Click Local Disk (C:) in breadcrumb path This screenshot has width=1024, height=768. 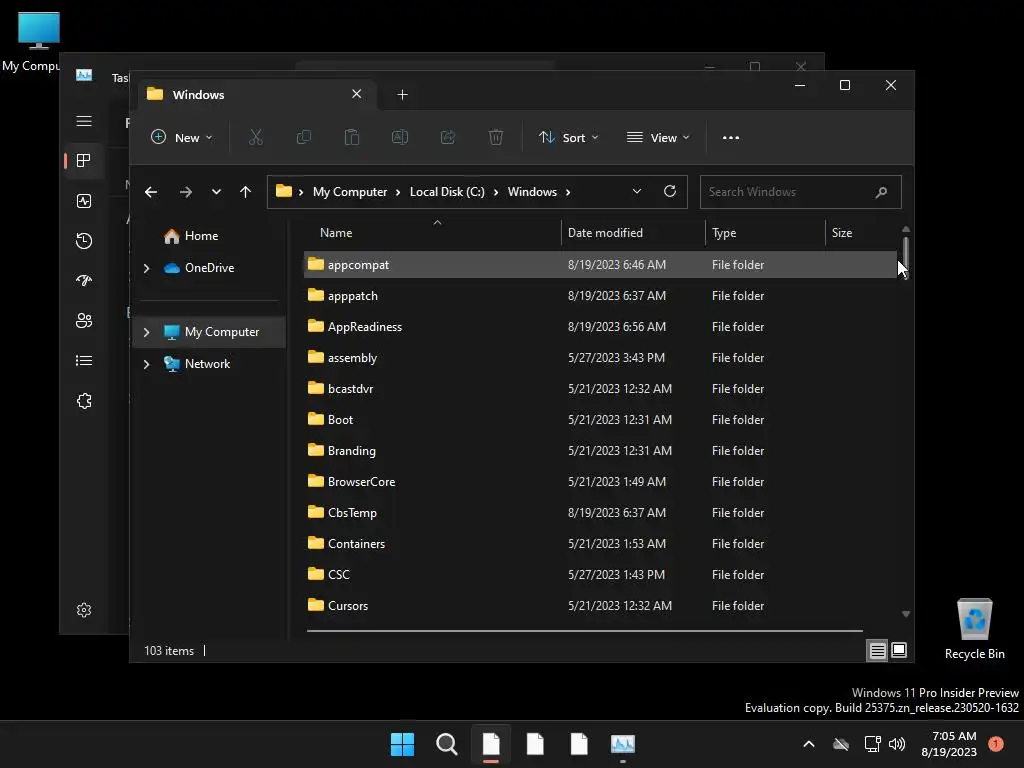coord(447,192)
